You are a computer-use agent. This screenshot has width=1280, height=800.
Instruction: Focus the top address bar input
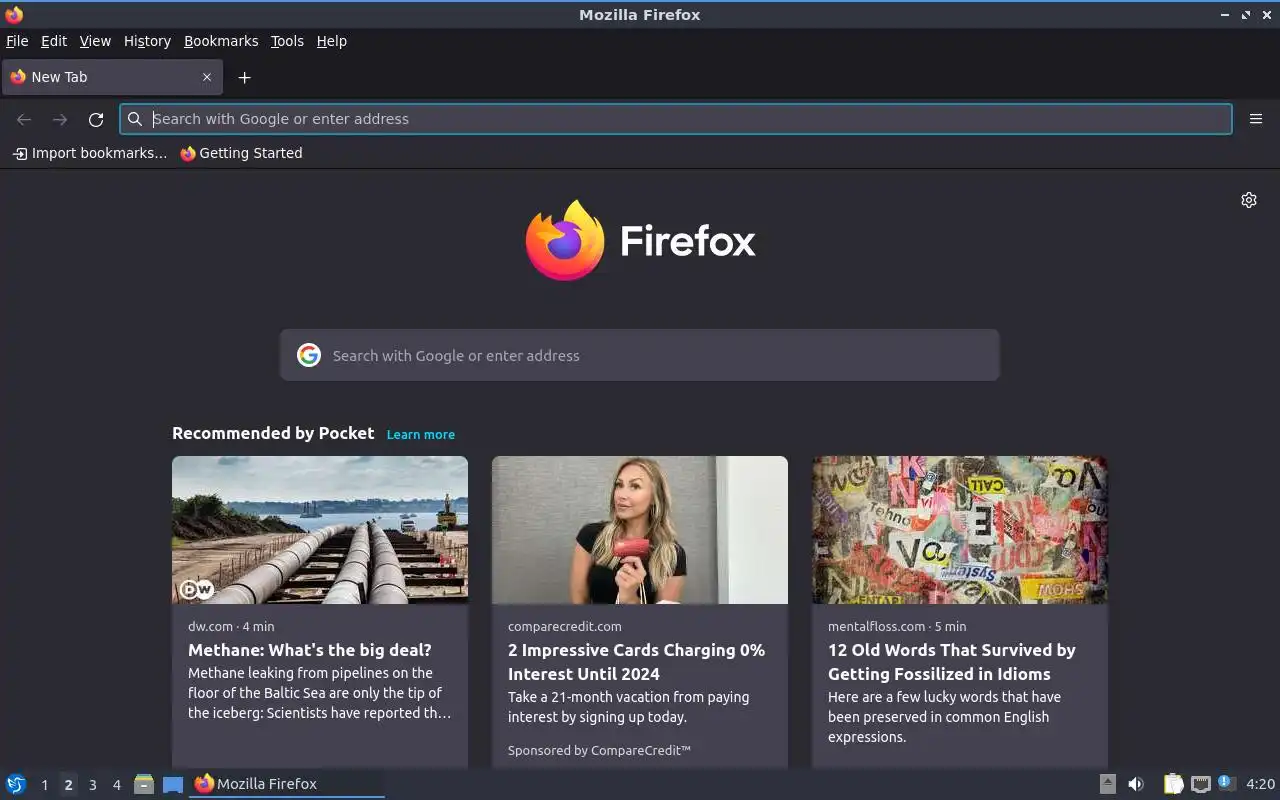(x=676, y=119)
